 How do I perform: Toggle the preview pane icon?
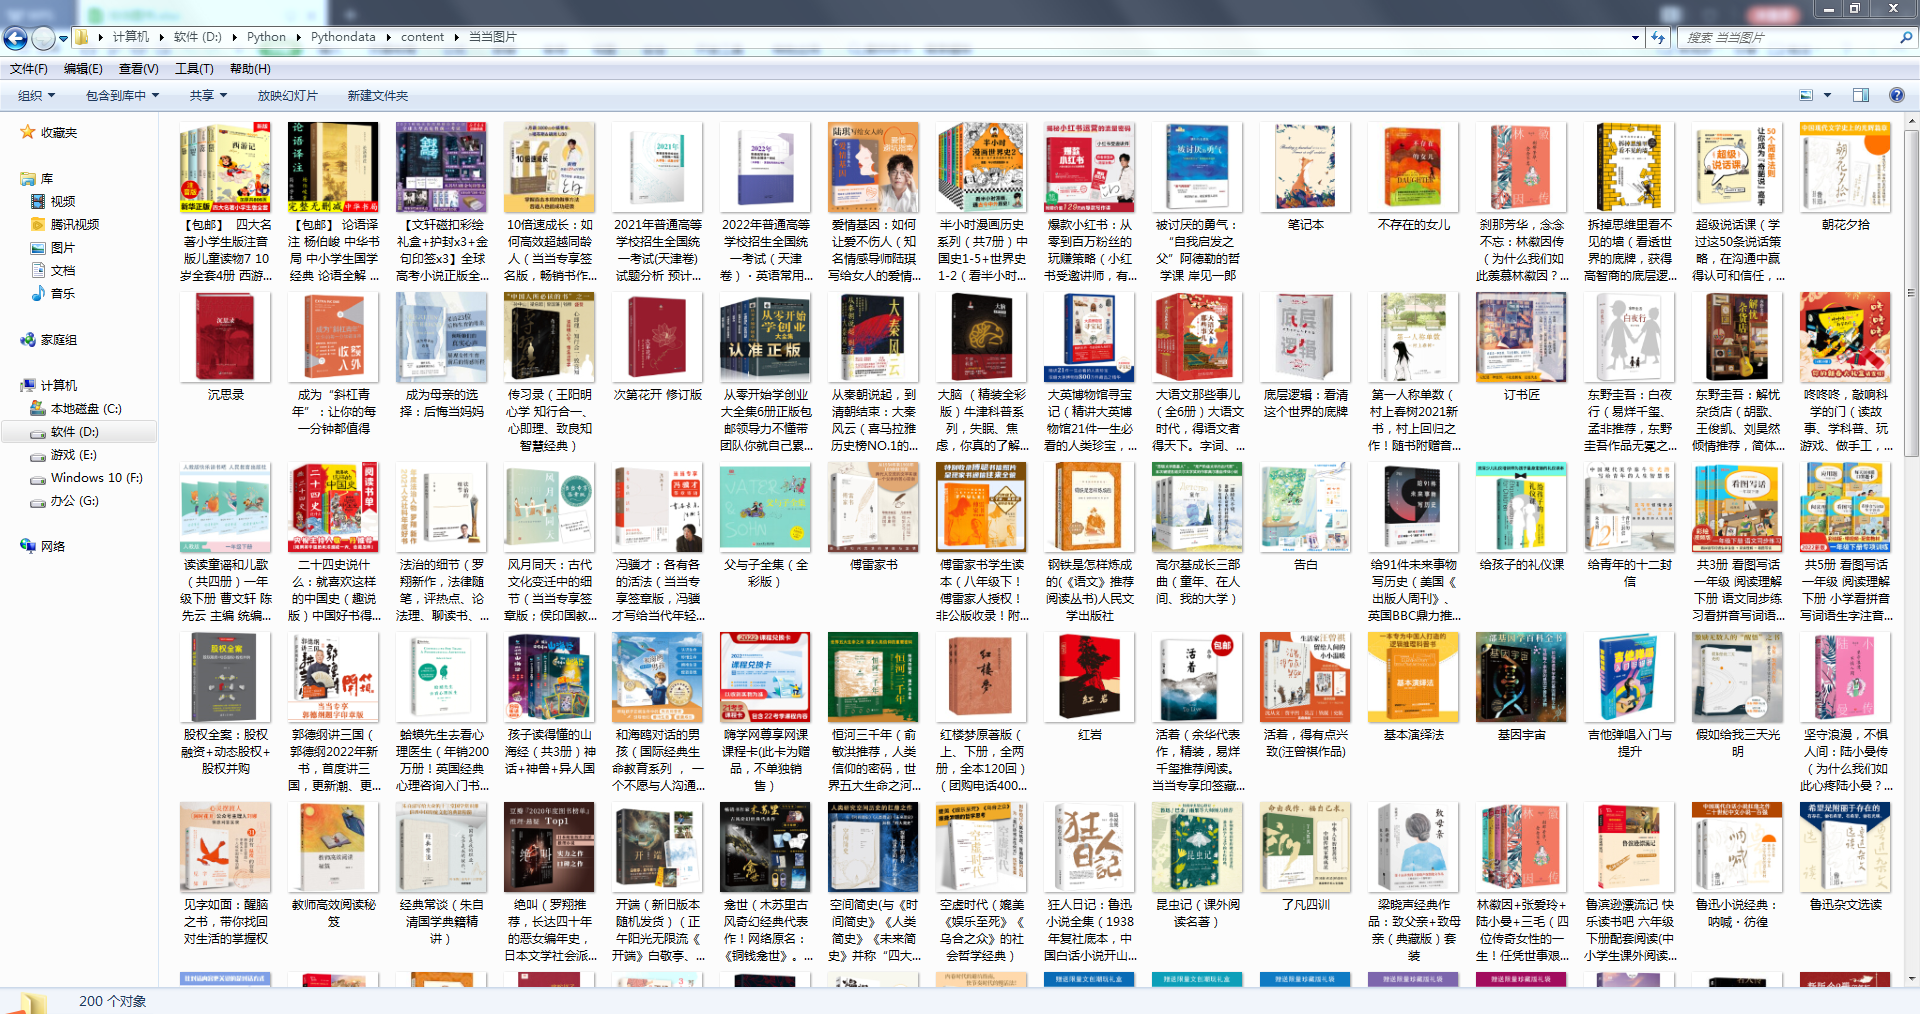point(1861,96)
